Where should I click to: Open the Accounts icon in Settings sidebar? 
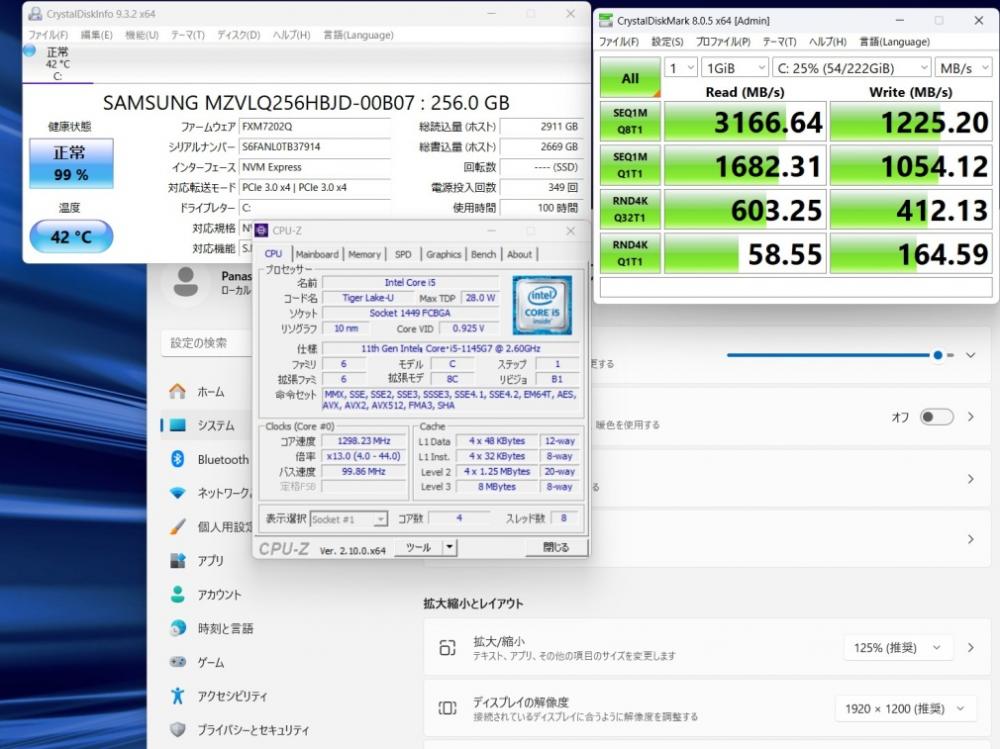177,594
